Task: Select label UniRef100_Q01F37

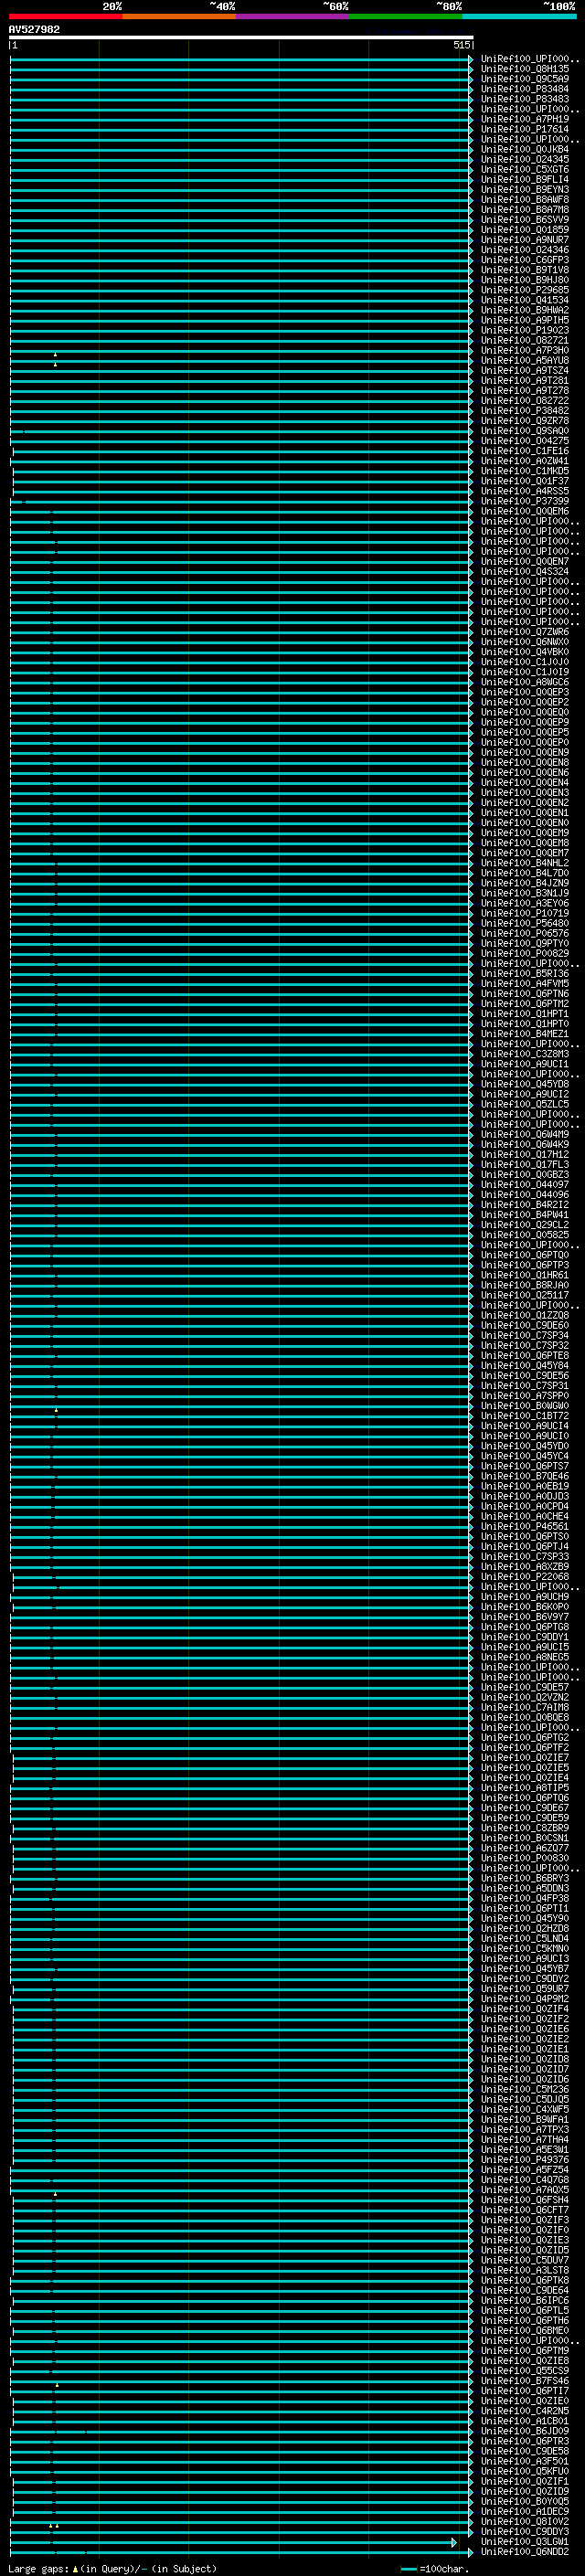Action: click(x=525, y=481)
